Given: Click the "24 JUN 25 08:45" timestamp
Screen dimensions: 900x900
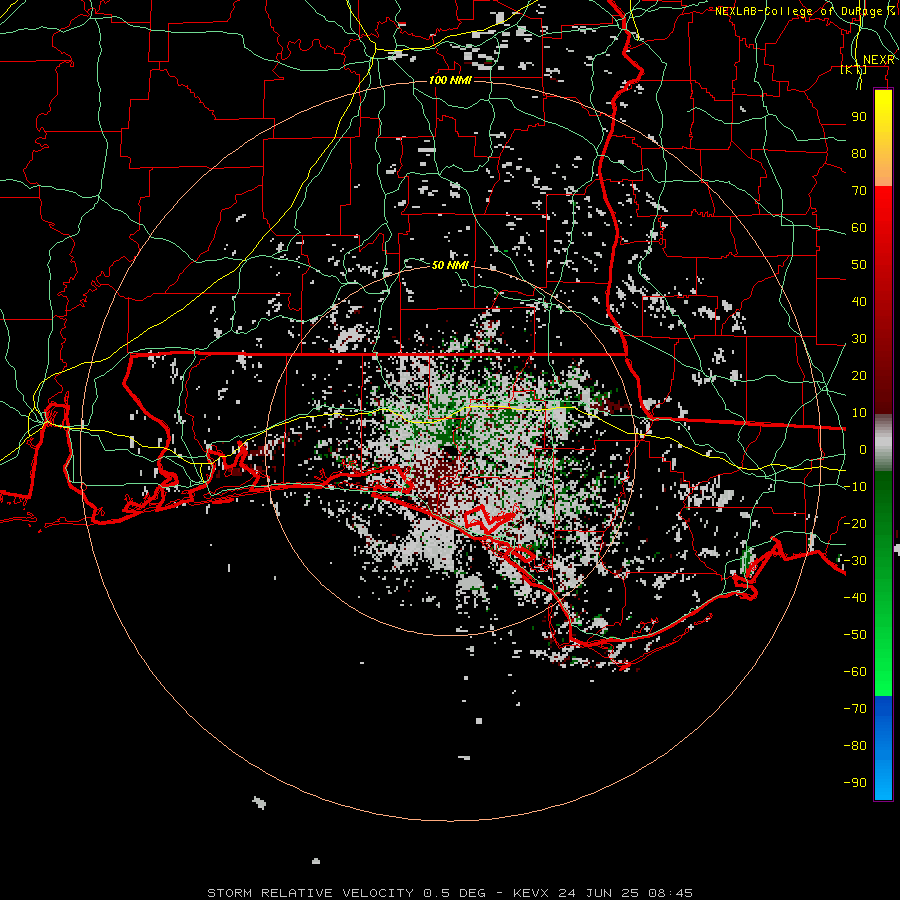Looking at the screenshot, I should pyautogui.click(x=625, y=893).
